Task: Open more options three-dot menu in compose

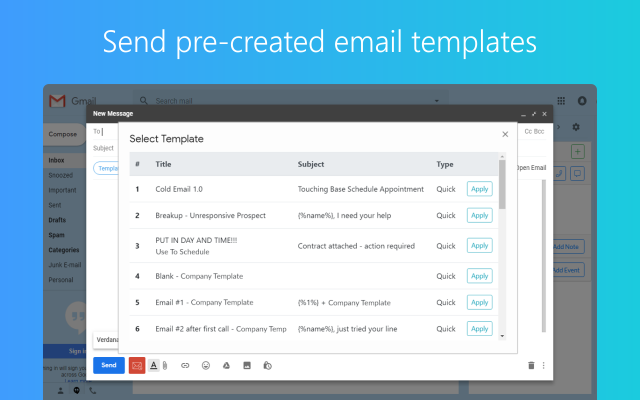Action: click(x=543, y=365)
